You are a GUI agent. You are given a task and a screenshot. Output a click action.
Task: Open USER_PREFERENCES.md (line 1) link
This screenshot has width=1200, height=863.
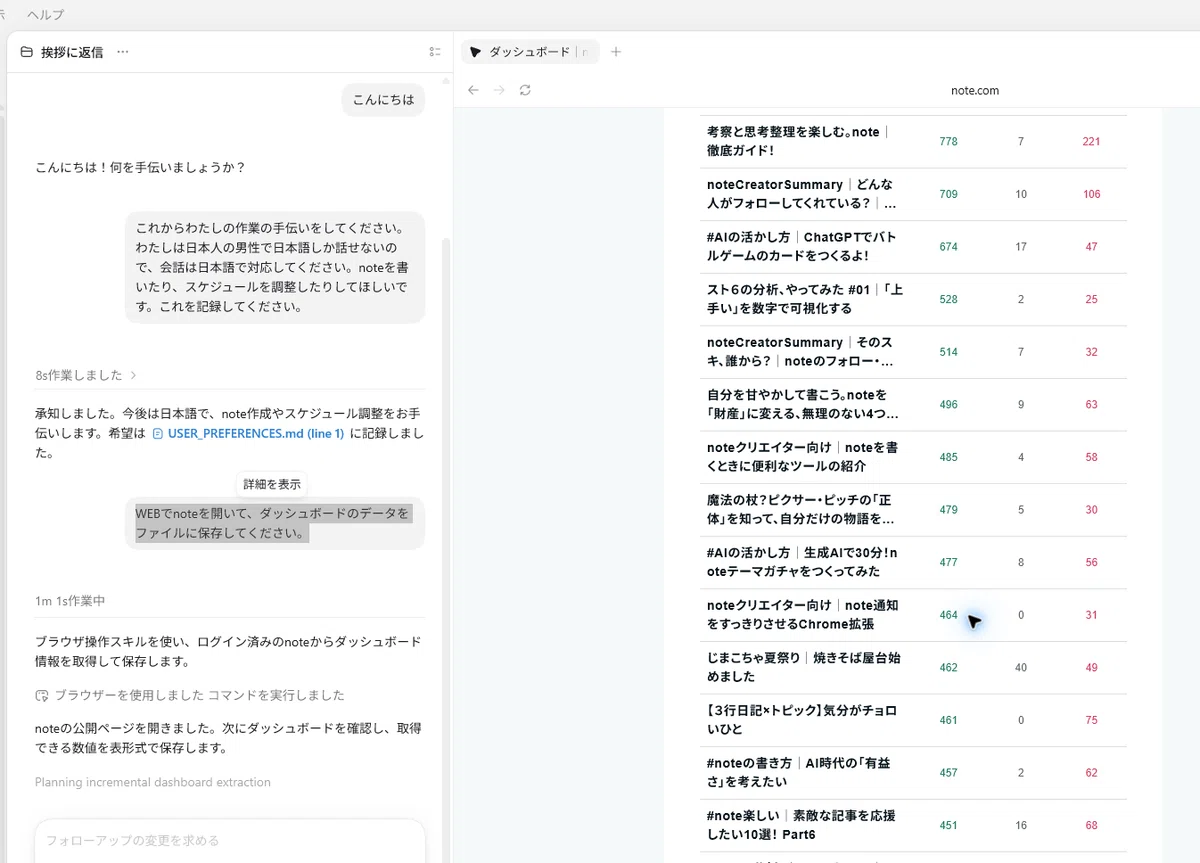(255, 434)
